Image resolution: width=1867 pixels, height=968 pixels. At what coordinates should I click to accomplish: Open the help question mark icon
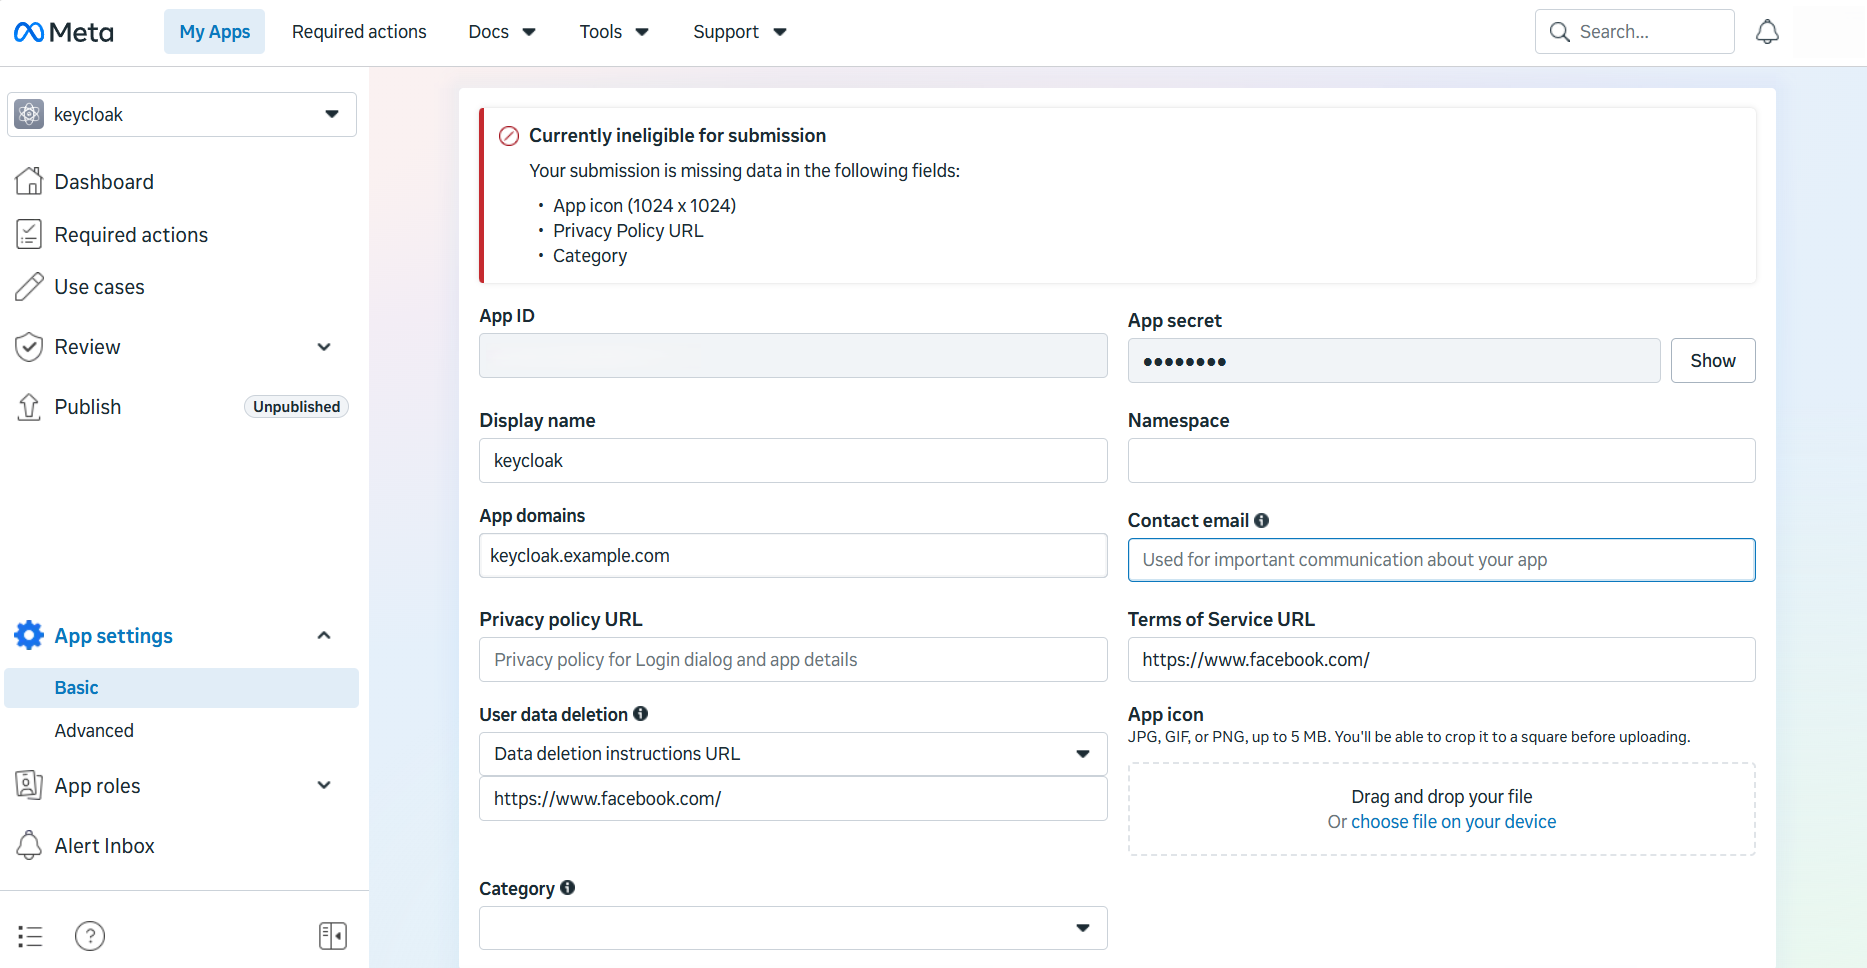click(90, 936)
